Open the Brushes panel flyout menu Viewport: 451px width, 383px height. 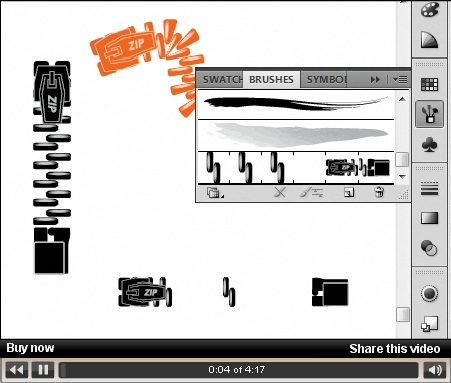tap(400, 80)
